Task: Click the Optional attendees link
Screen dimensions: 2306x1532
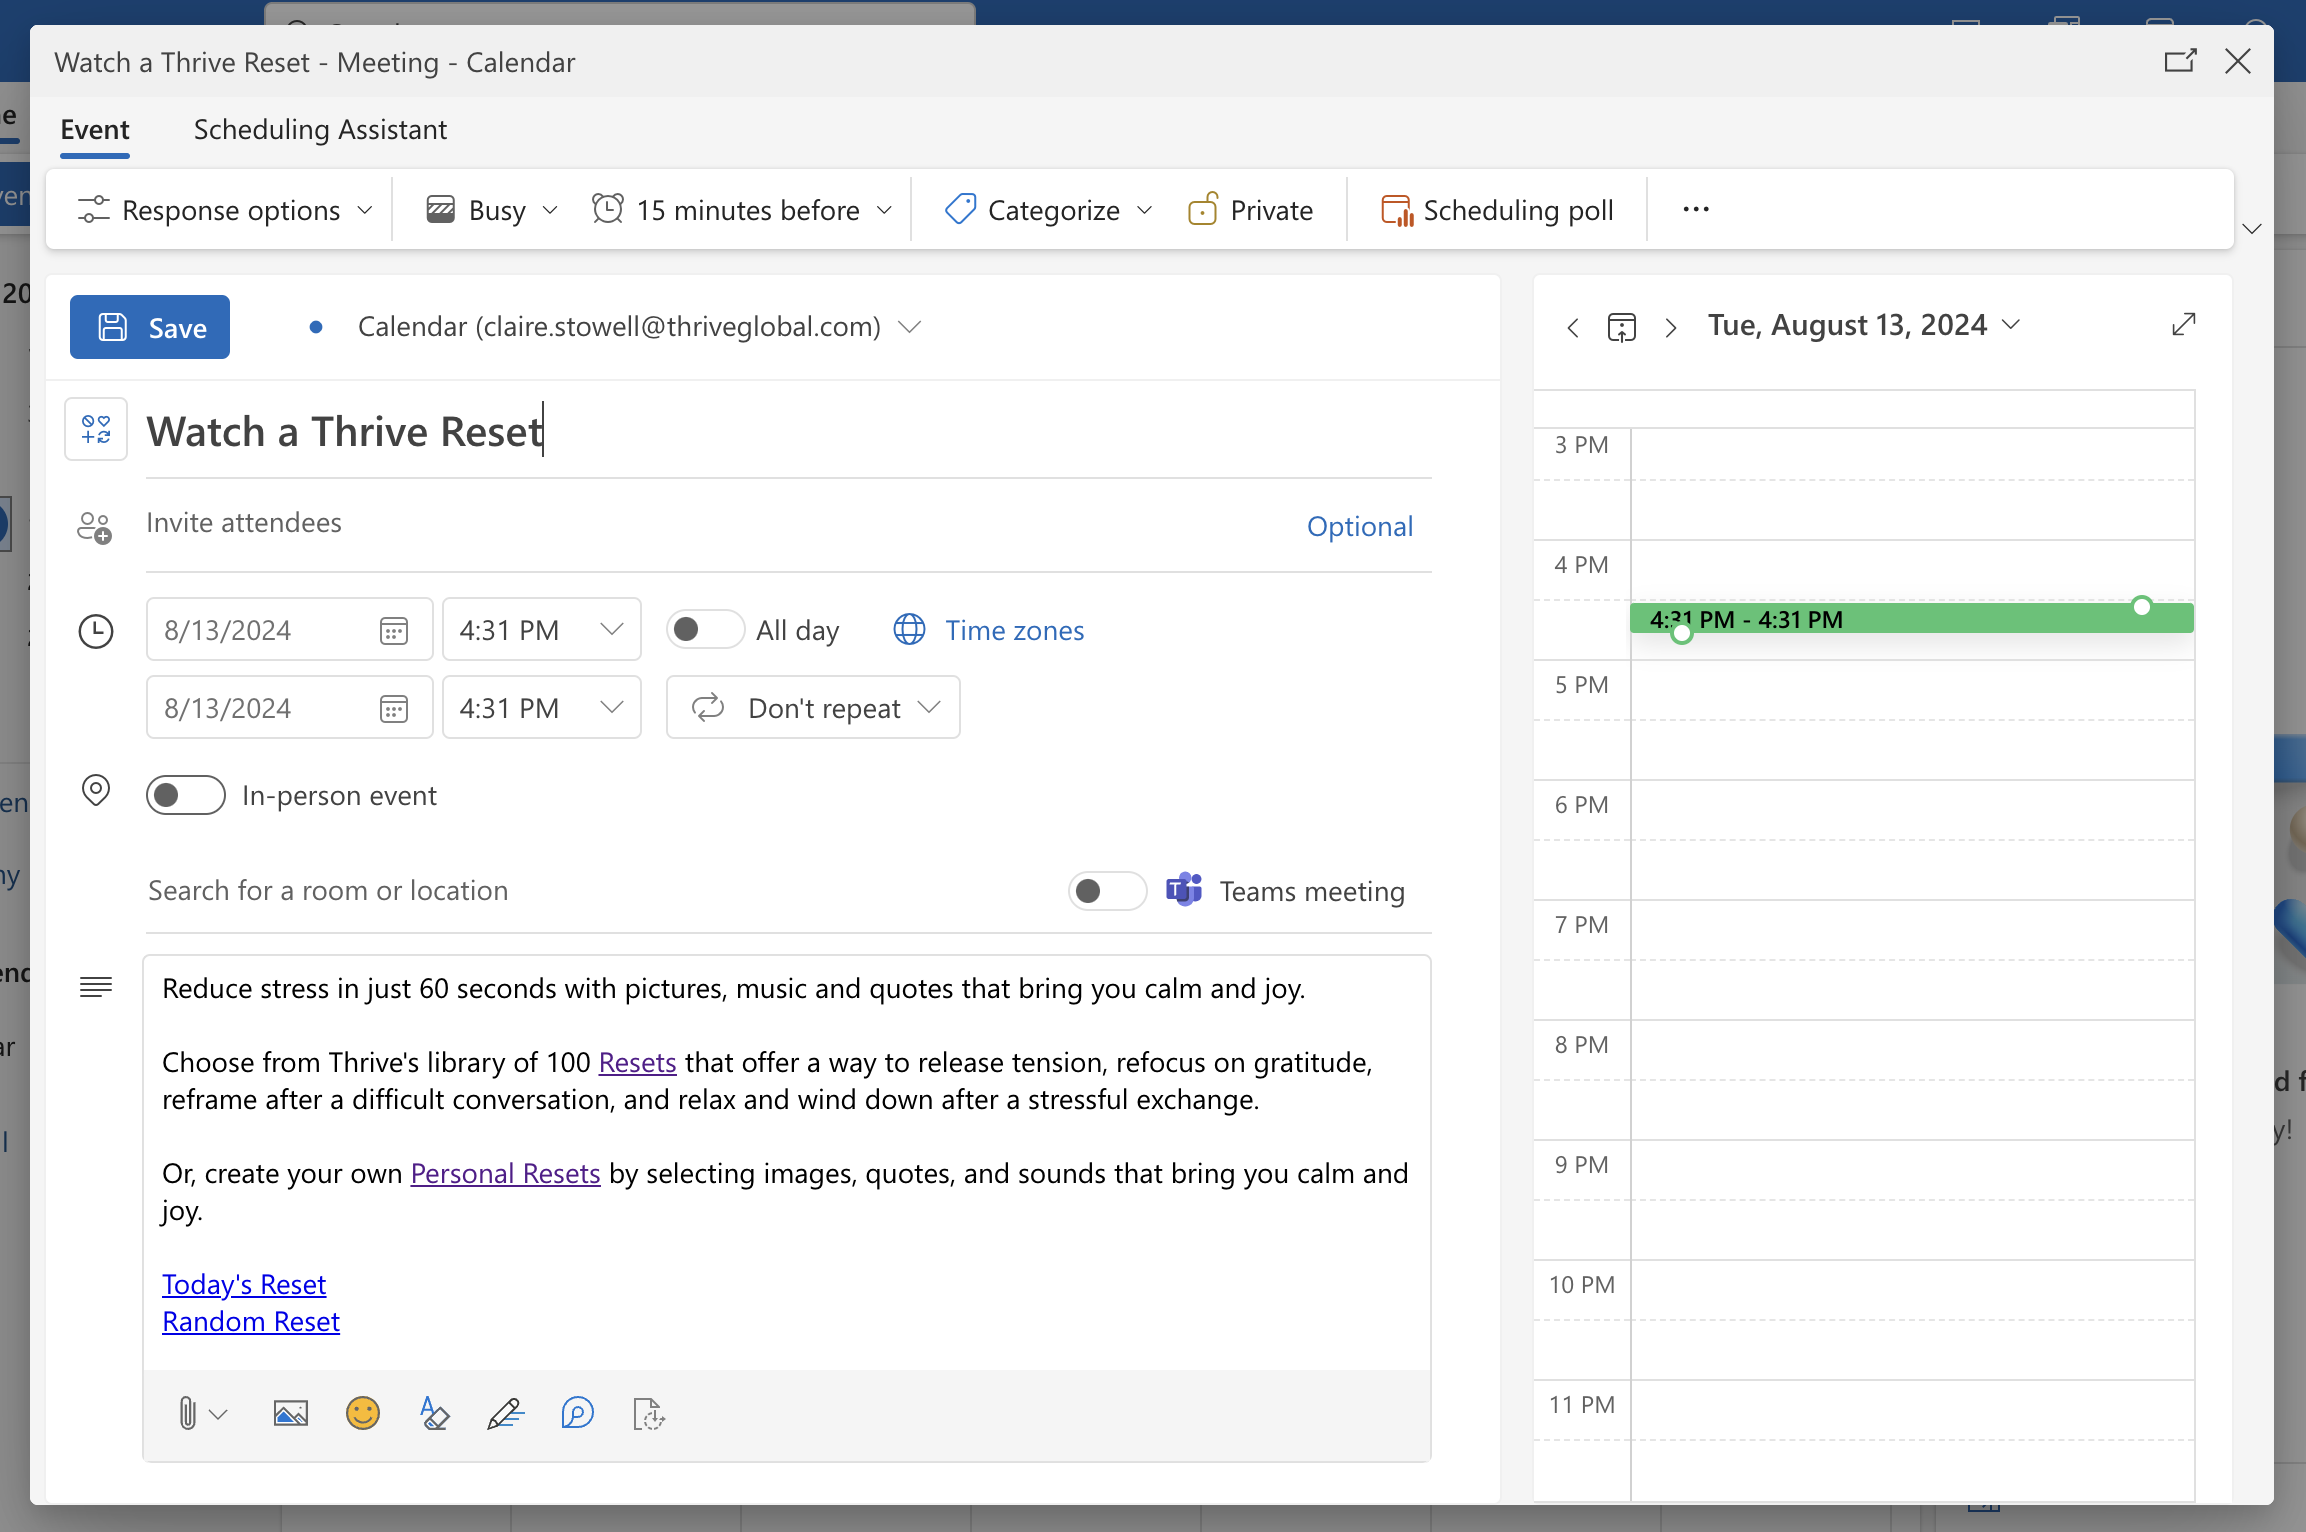Action: tap(1360, 526)
